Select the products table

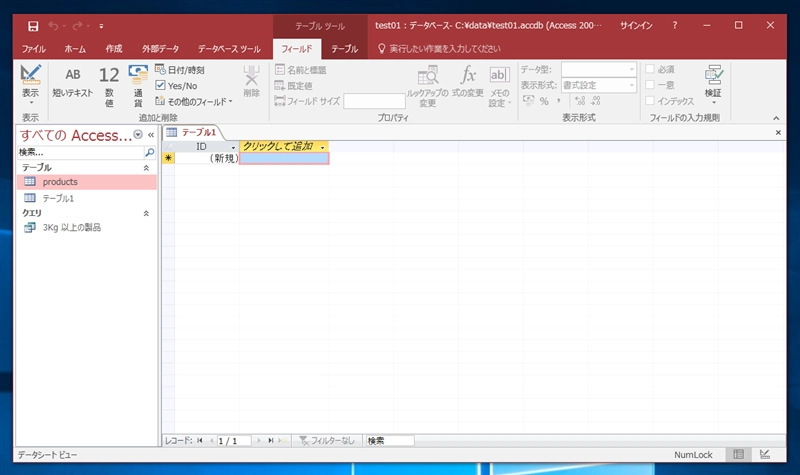click(x=87, y=182)
